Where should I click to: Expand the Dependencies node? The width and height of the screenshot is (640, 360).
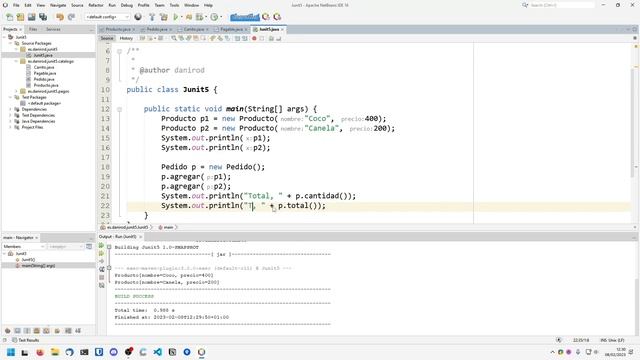pos(11,109)
